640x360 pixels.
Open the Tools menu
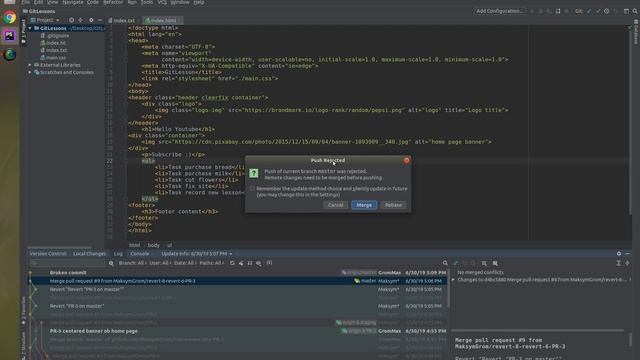tap(147, 2)
